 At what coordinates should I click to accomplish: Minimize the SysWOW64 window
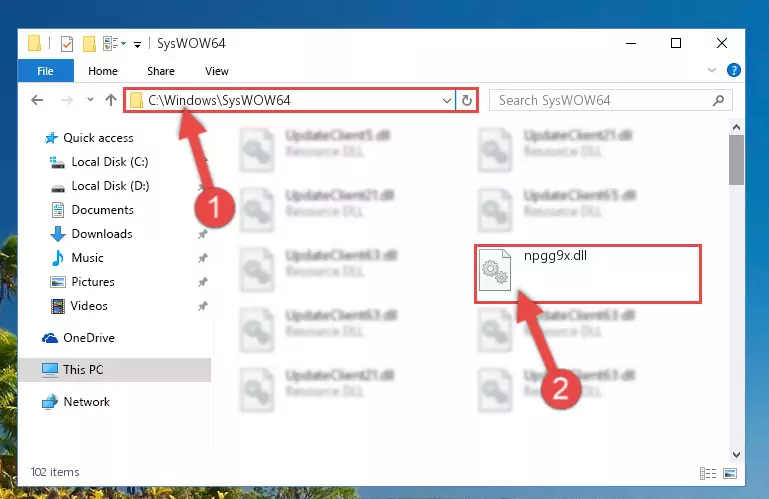[x=631, y=43]
